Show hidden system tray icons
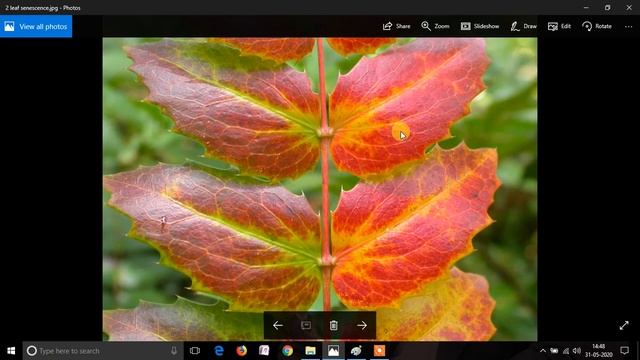 [x=542, y=351]
